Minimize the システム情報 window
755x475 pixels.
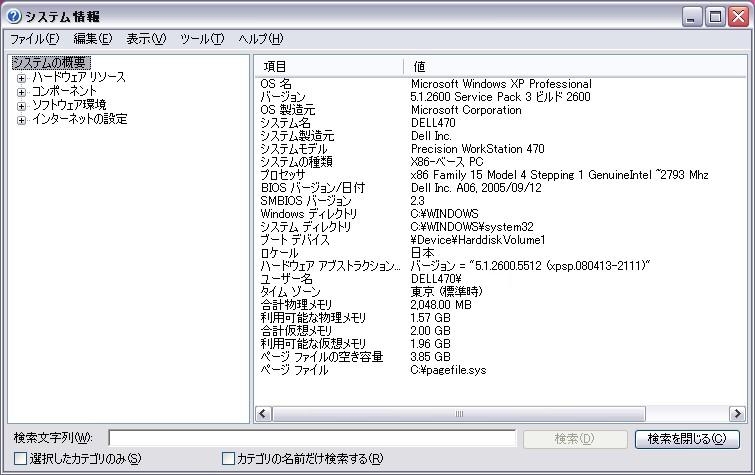(692, 17)
